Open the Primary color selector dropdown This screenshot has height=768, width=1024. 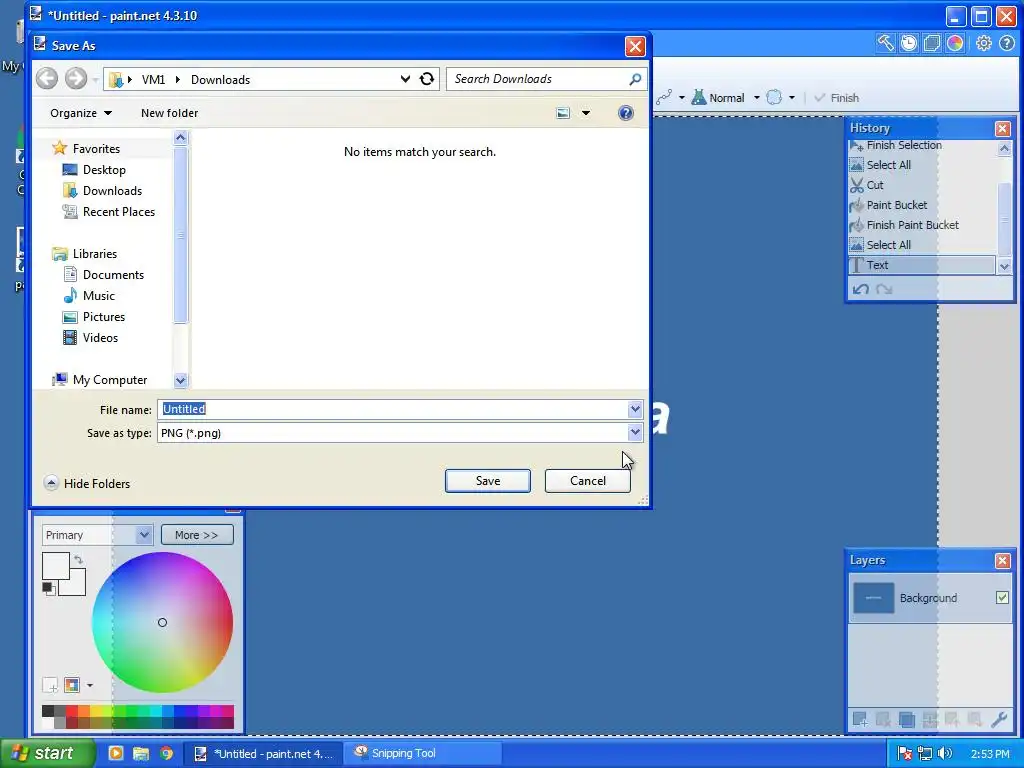point(144,535)
